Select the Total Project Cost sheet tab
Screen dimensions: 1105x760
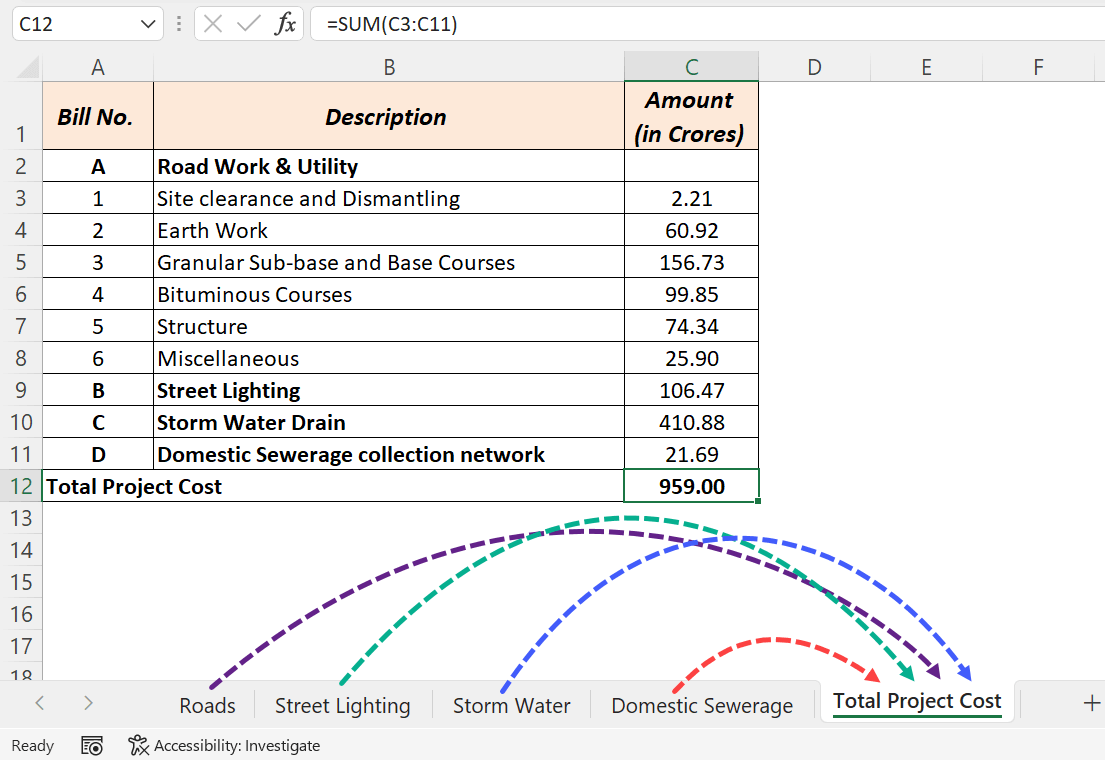[x=916, y=701]
